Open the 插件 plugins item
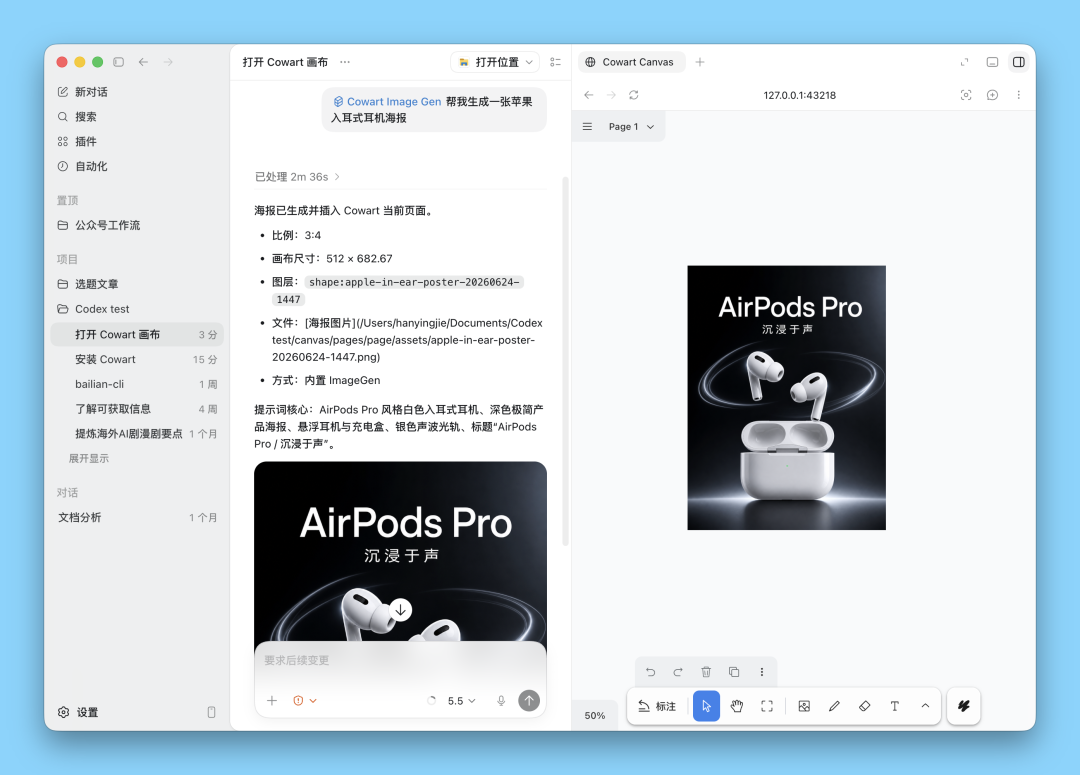The height and width of the screenshot is (775, 1080). pyautogui.click(x=137, y=141)
